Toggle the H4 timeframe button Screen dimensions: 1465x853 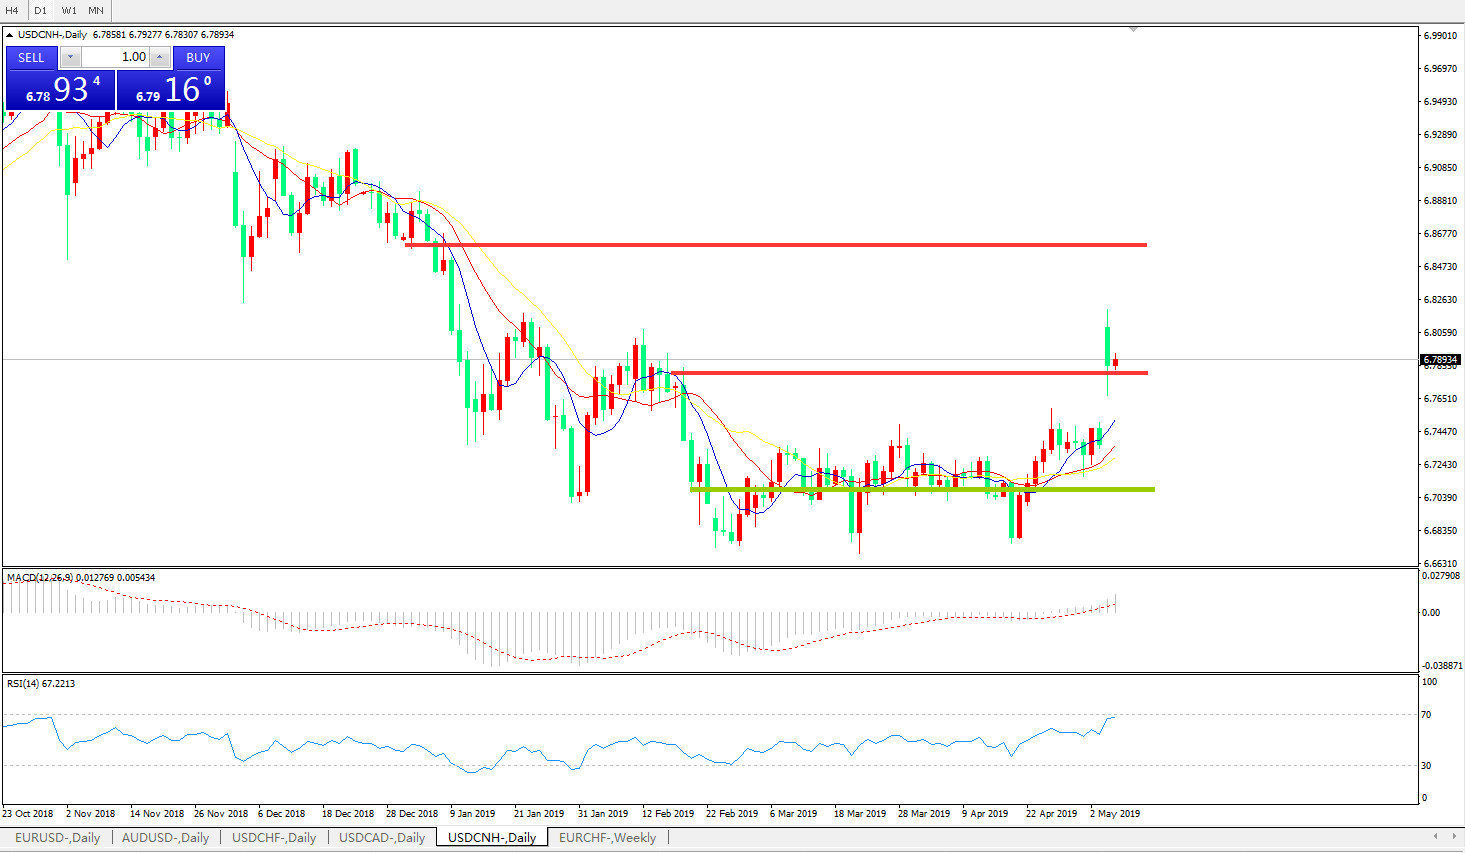[13, 10]
